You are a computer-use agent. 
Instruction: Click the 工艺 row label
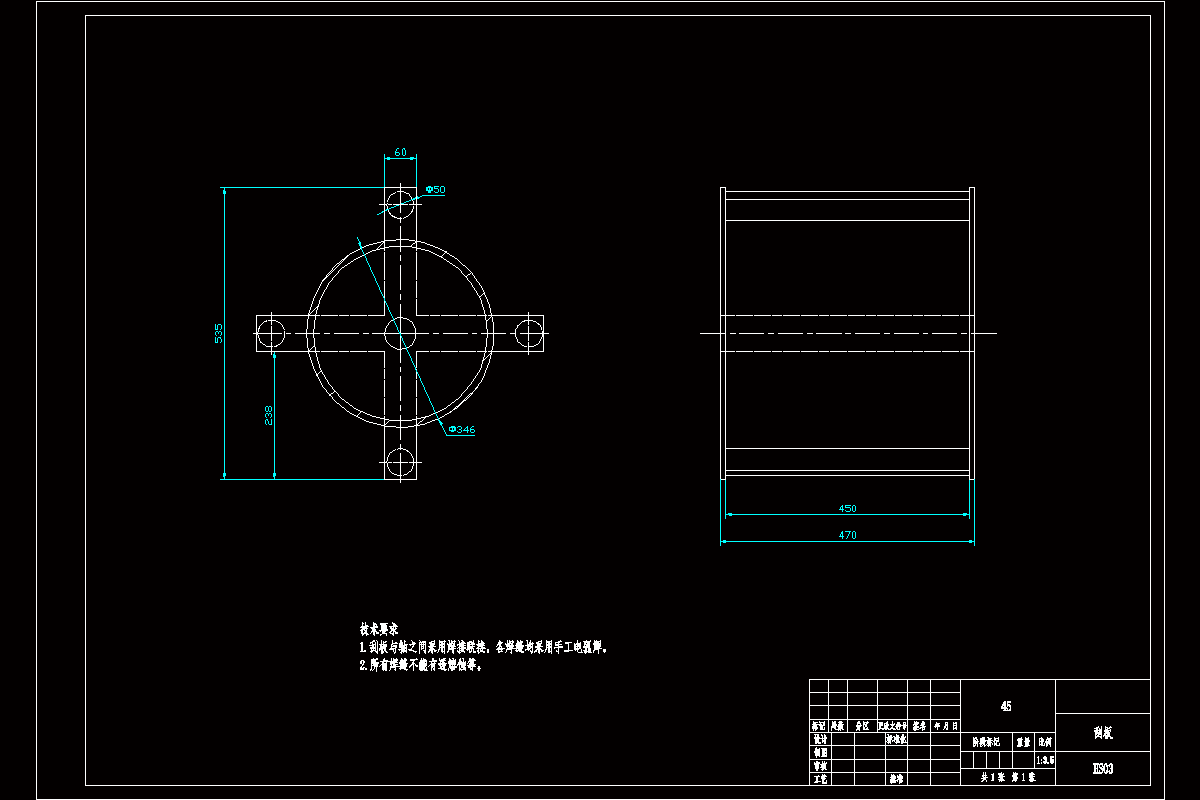click(x=820, y=779)
